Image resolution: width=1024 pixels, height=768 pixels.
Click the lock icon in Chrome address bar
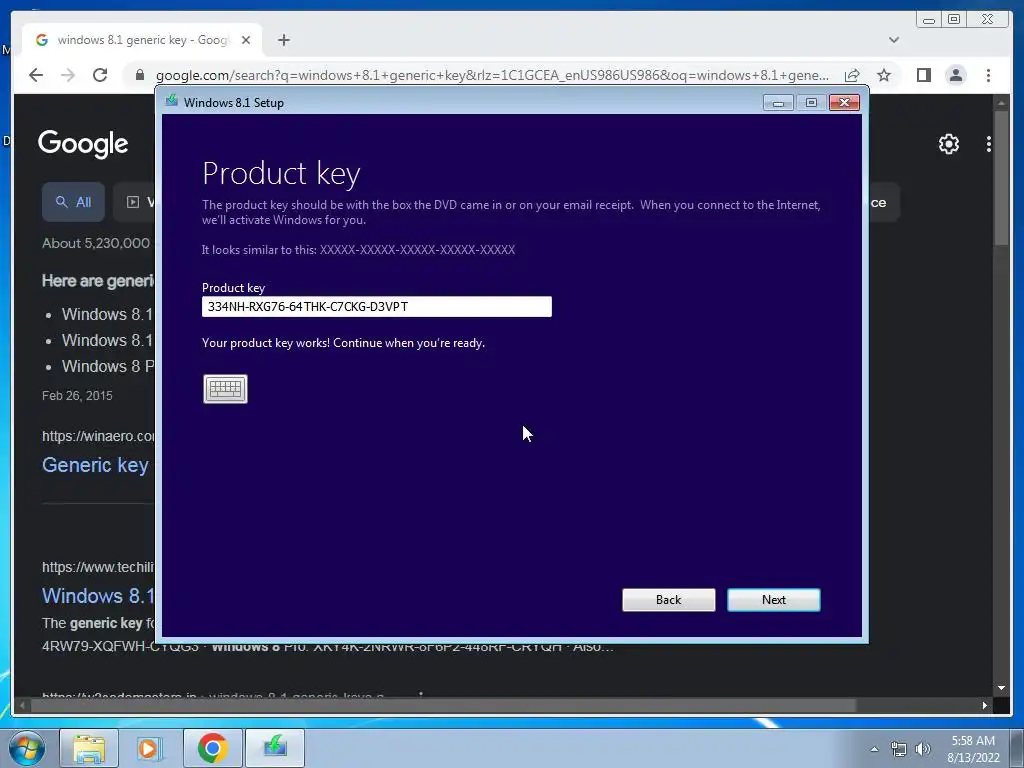[x=139, y=75]
